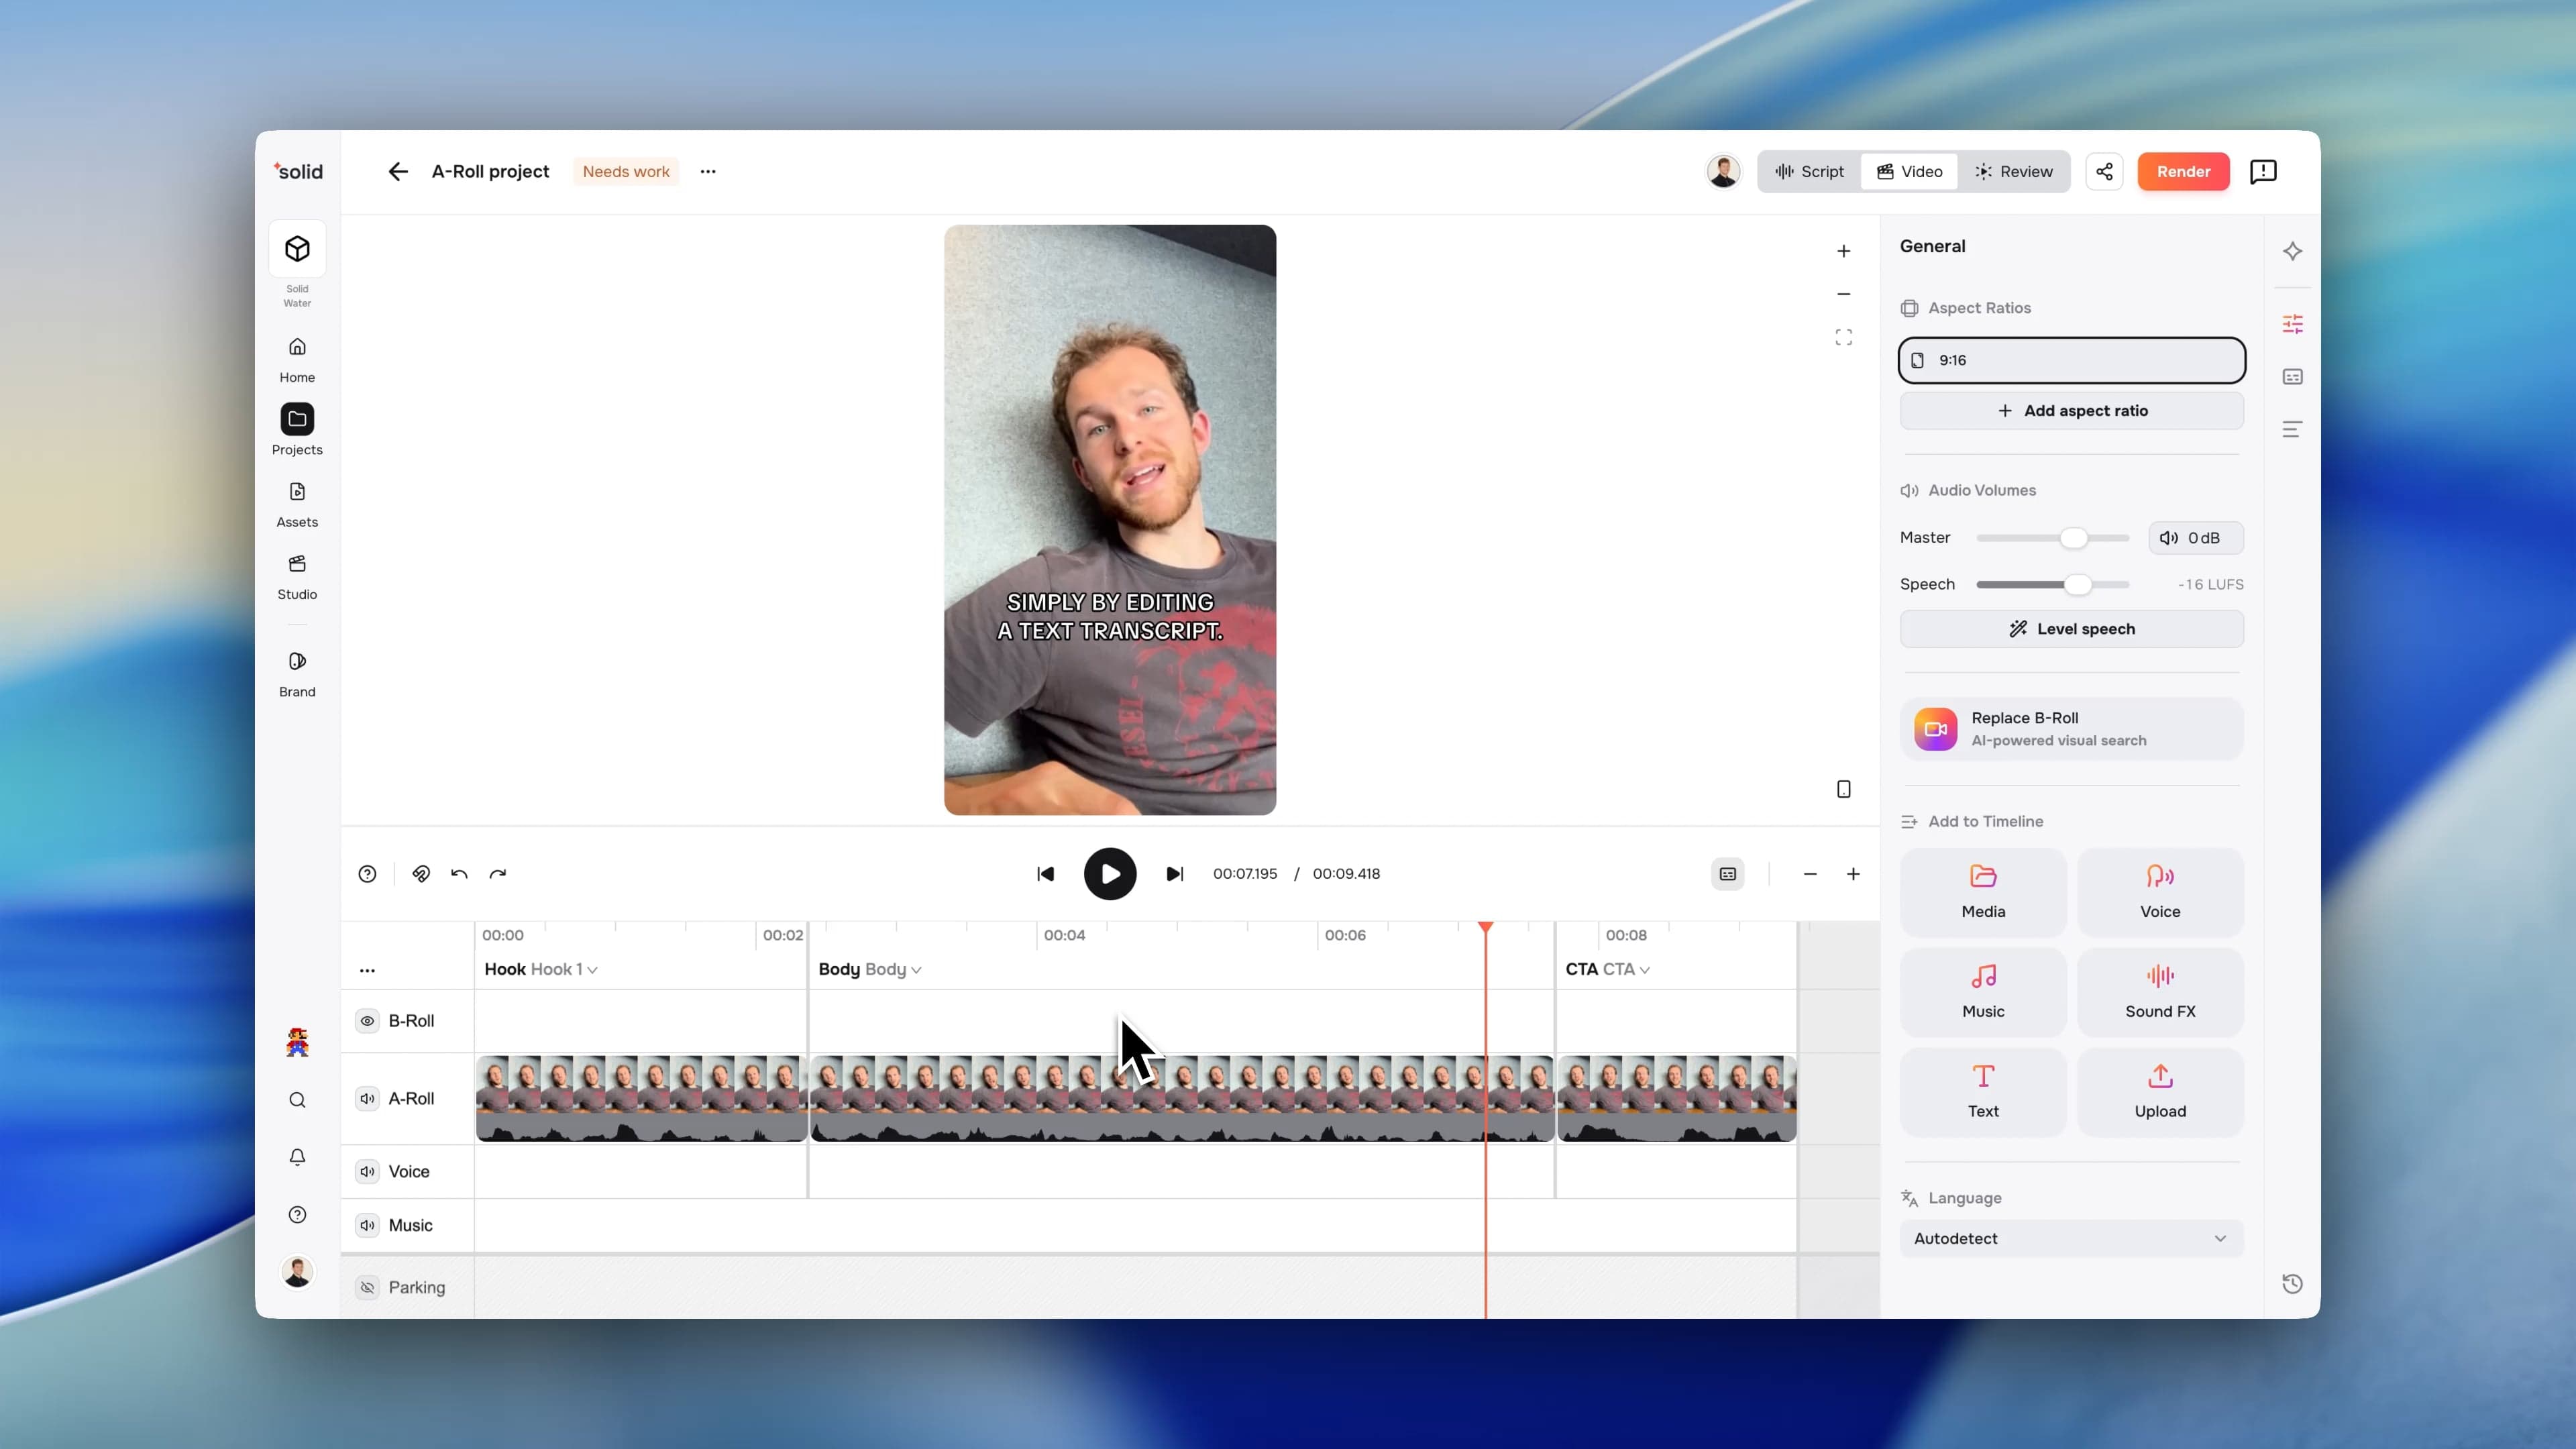
Task: Add Voice to the timeline
Action: click(x=2160, y=892)
